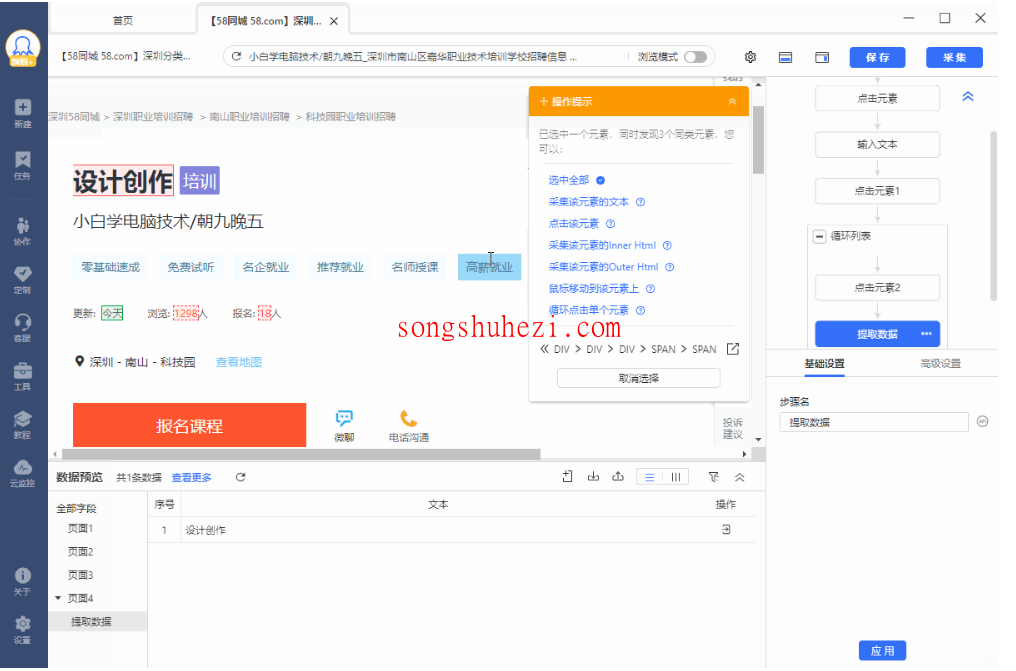The image size is (1016, 671).
Task: Click the add-field page icon in data preview toolbar
Action: [x=568, y=477]
